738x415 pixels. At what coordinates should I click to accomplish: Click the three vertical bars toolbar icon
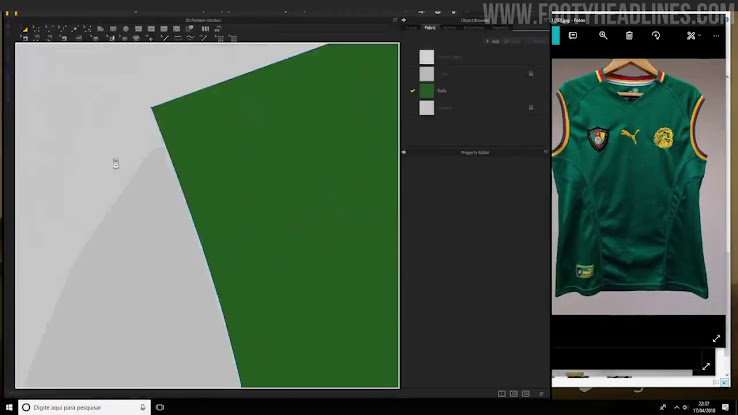[205, 29]
